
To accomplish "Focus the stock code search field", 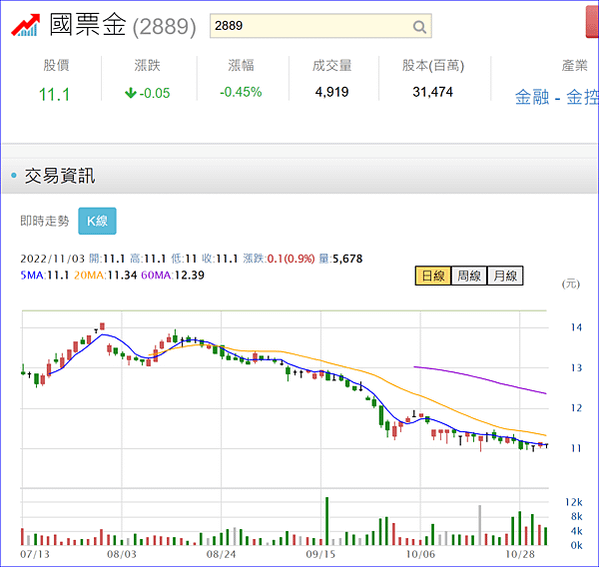I will point(321,26).
